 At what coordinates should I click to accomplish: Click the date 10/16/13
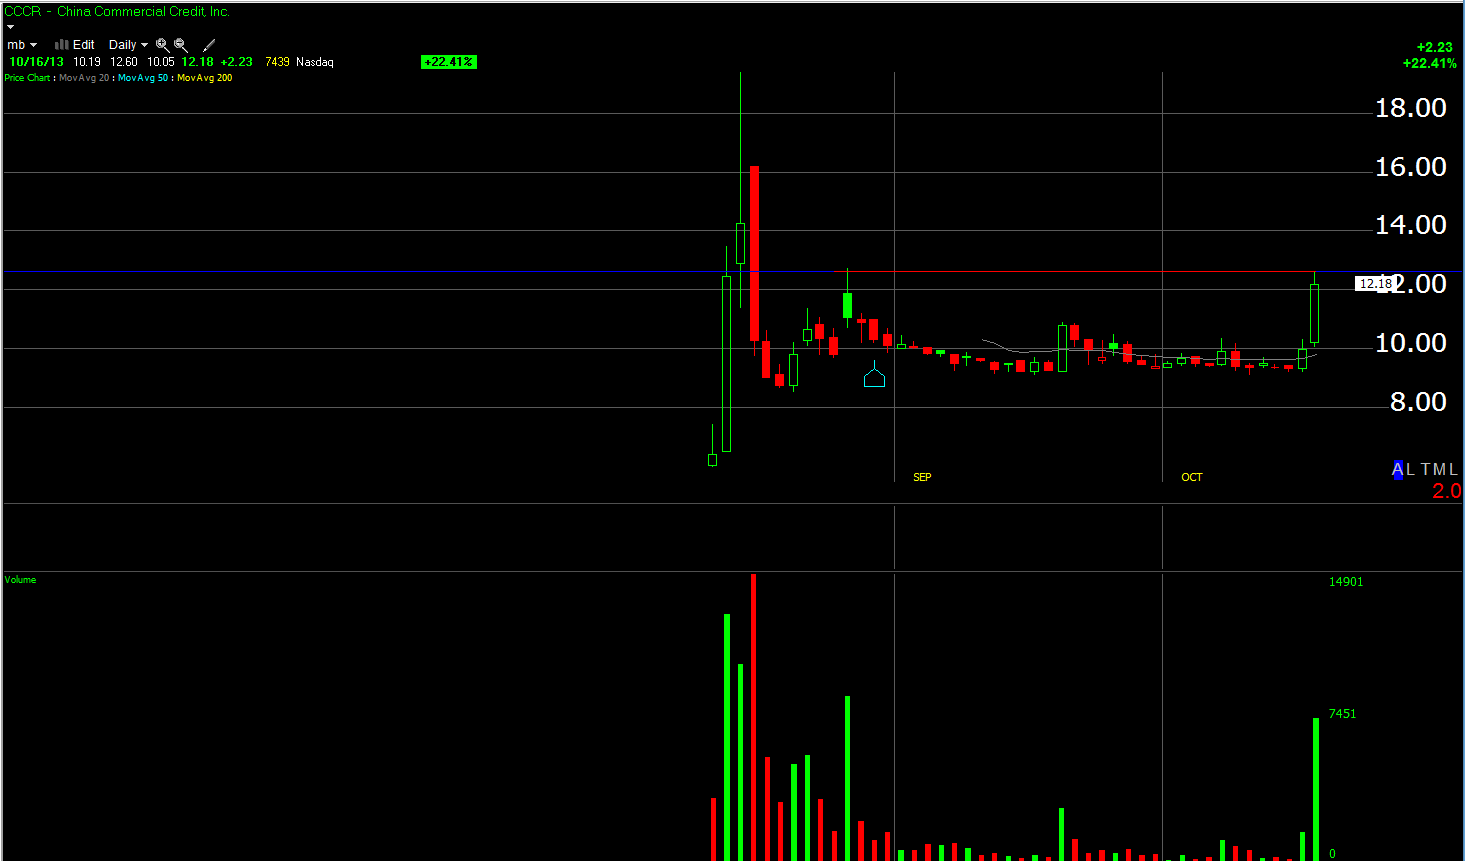pos(36,62)
